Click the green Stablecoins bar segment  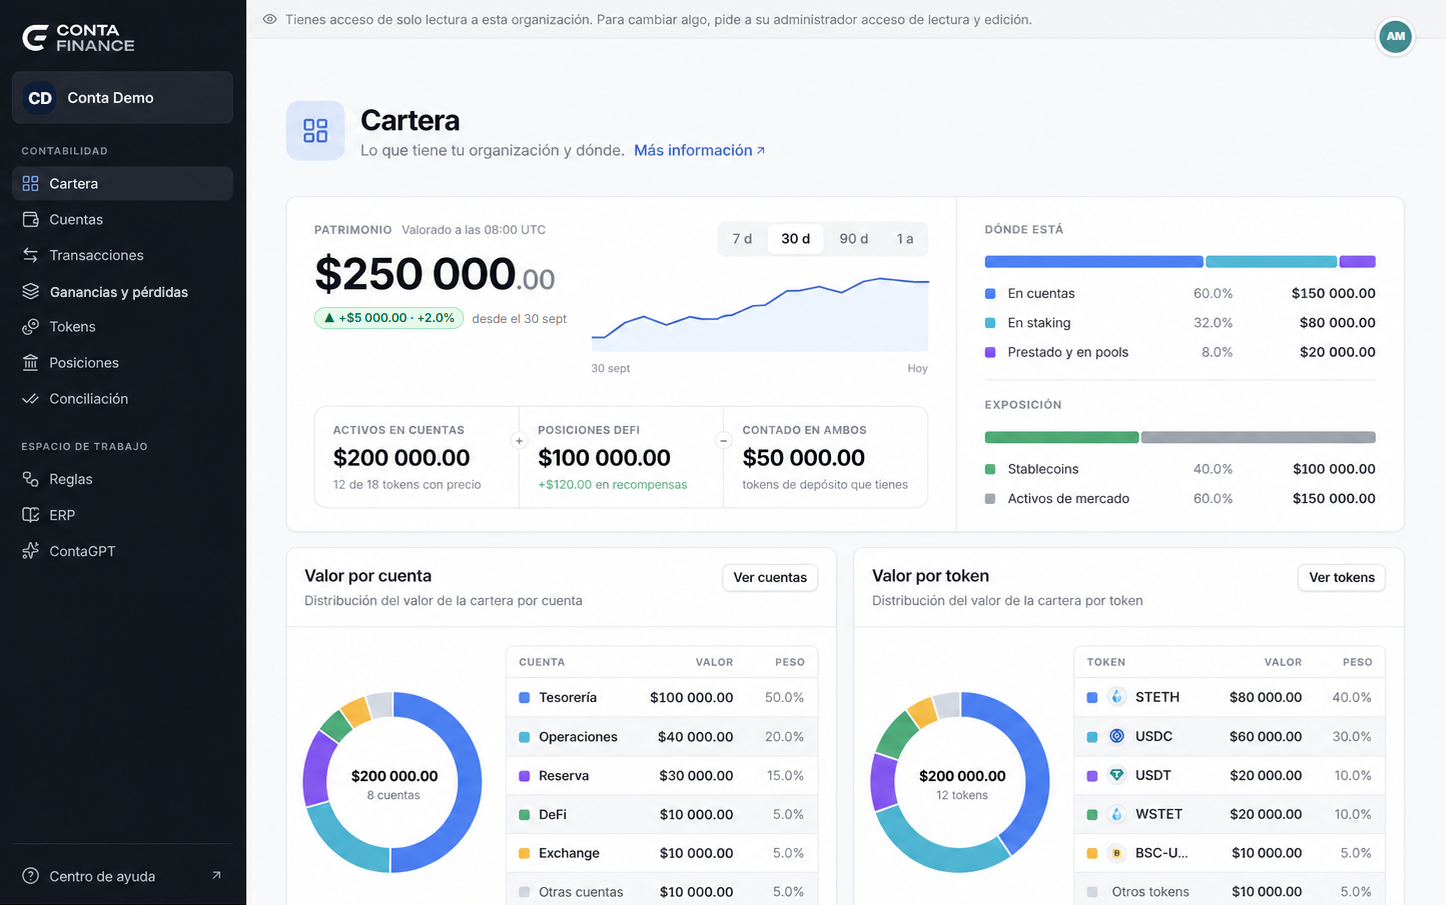click(1062, 437)
